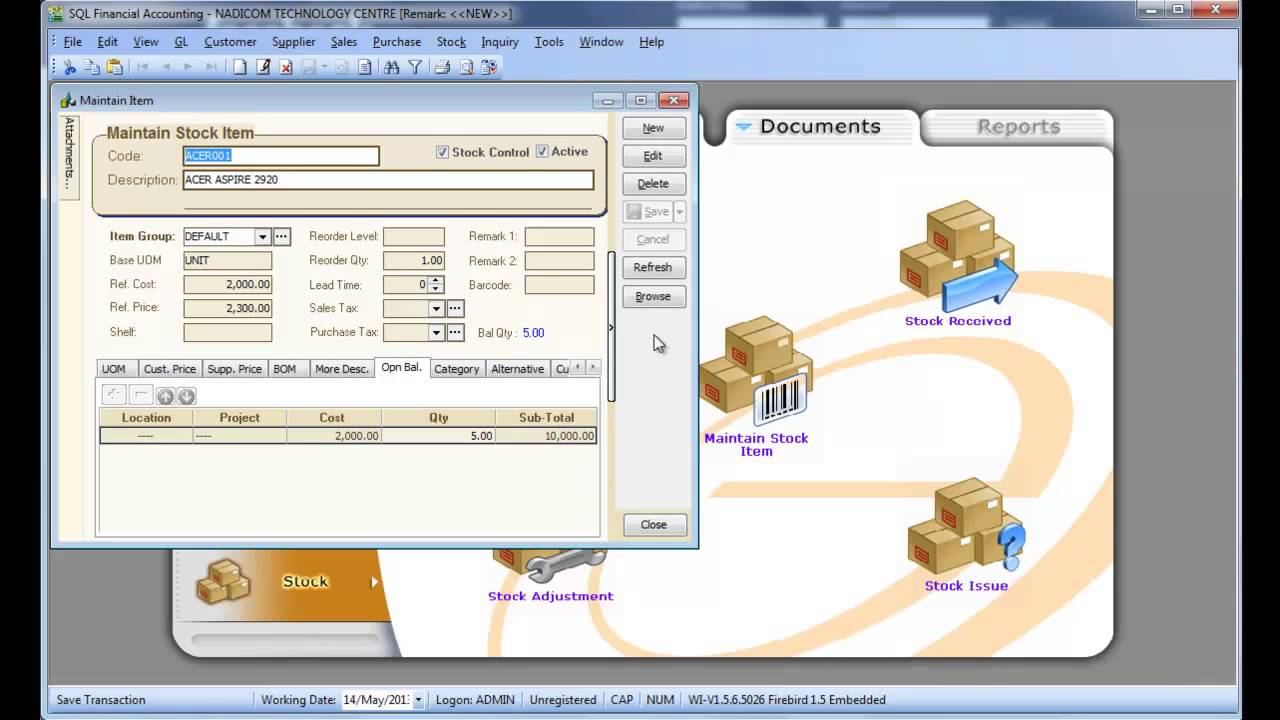The width and height of the screenshot is (1280, 720).
Task: Click the remove row icon in Opn Bal.
Action: (x=141, y=395)
